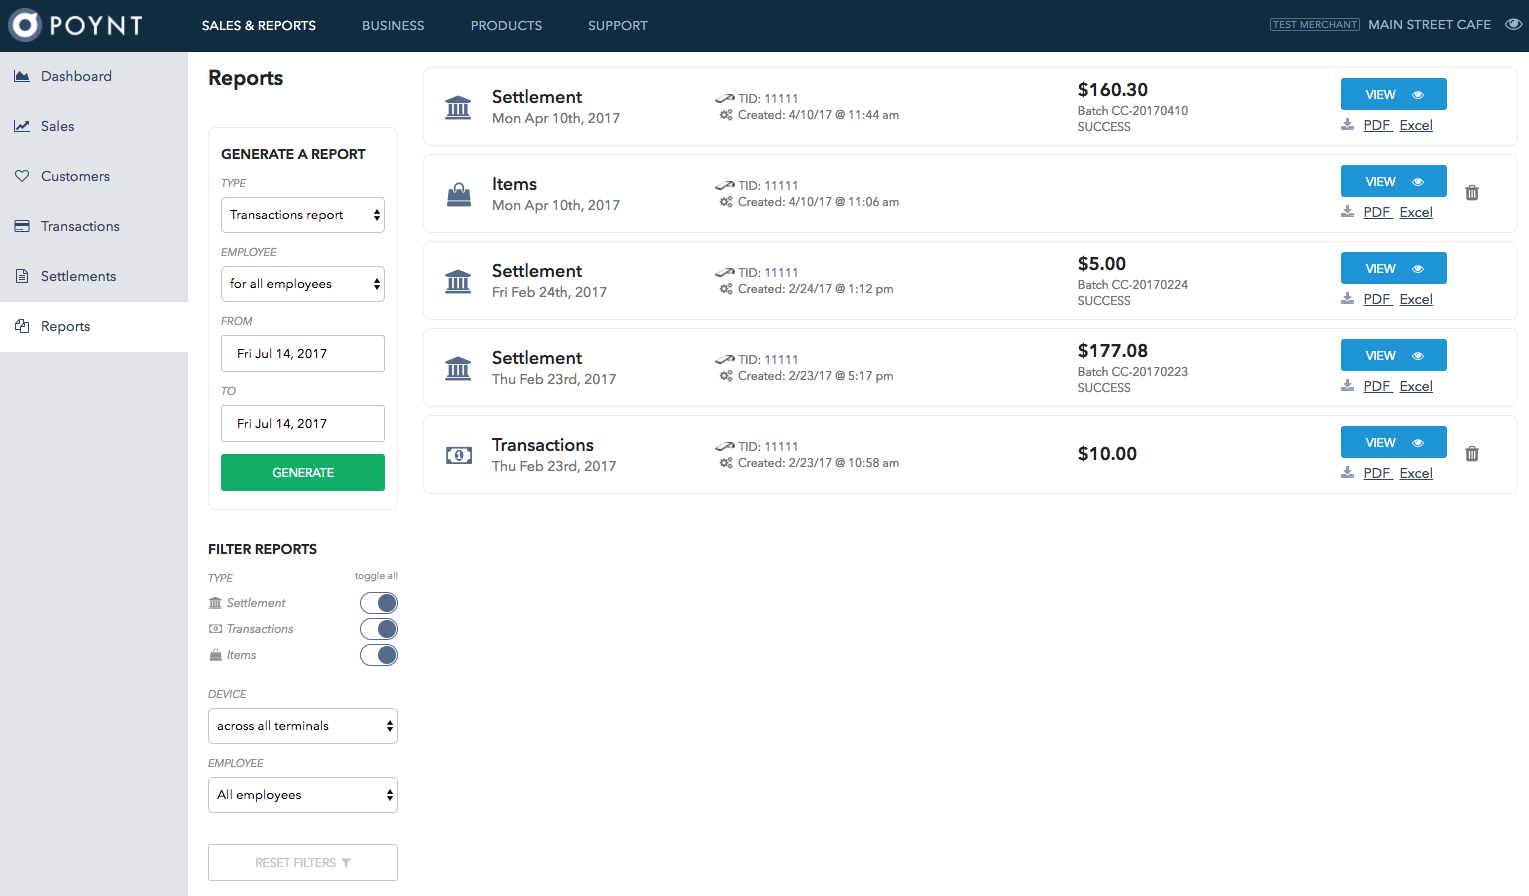1529x896 pixels.
Task: View the $160.30 settlement report
Action: point(1394,94)
